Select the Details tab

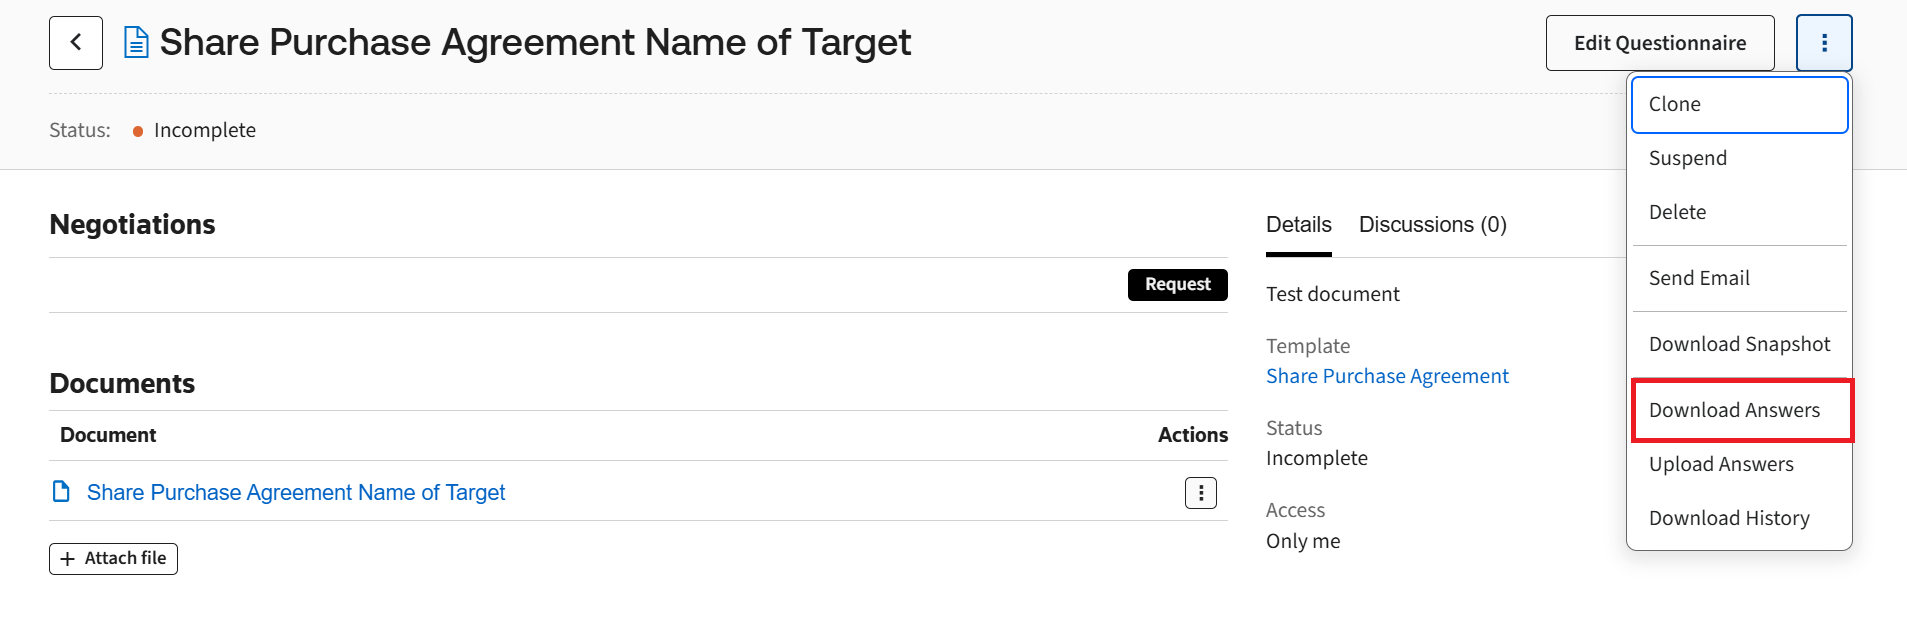pos(1298,225)
